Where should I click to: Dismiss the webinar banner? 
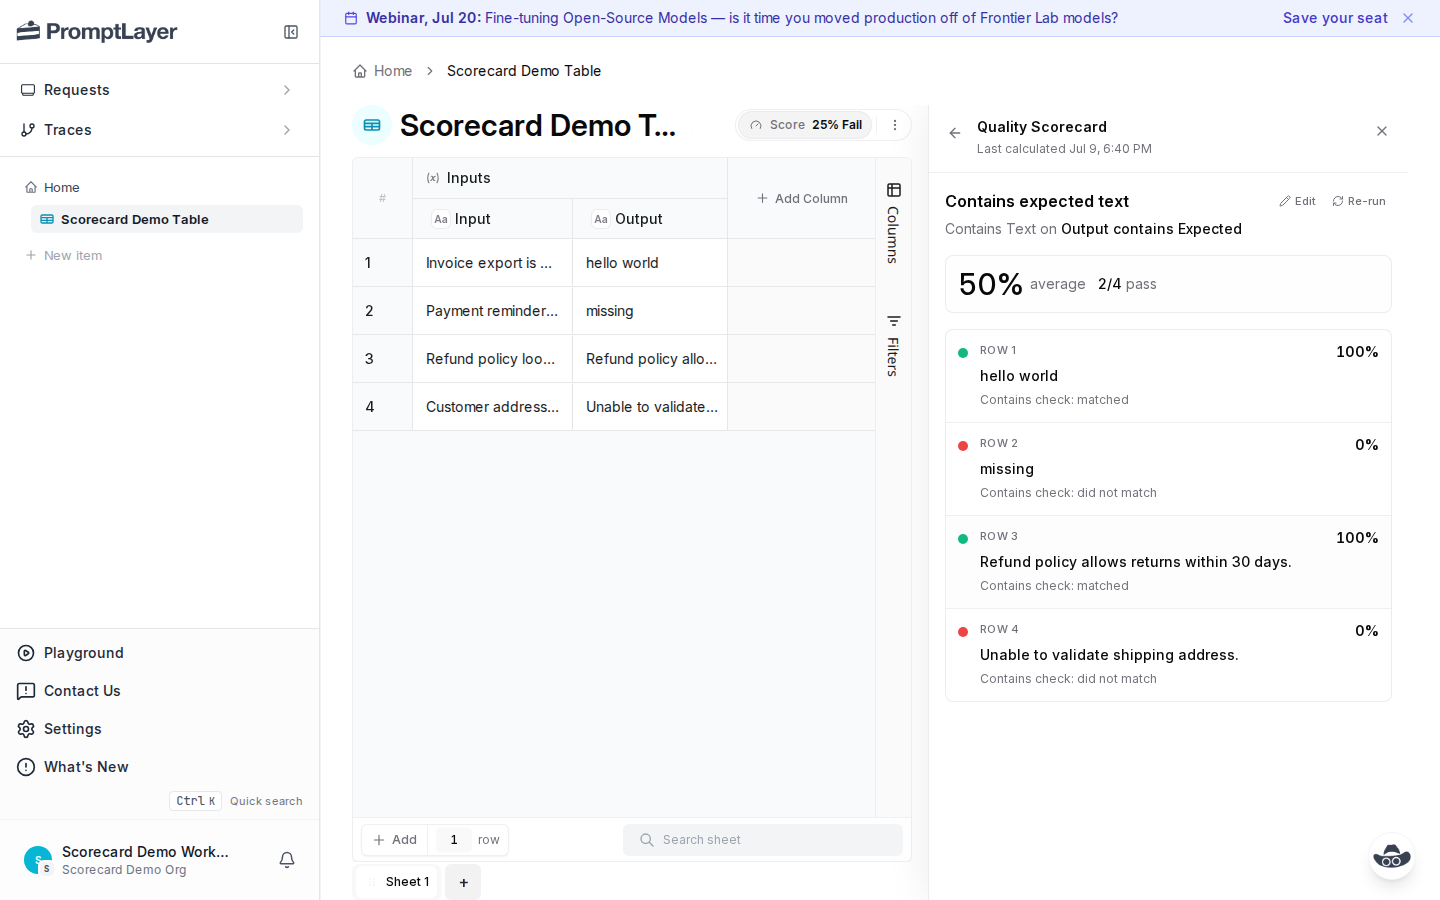[x=1408, y=18]
